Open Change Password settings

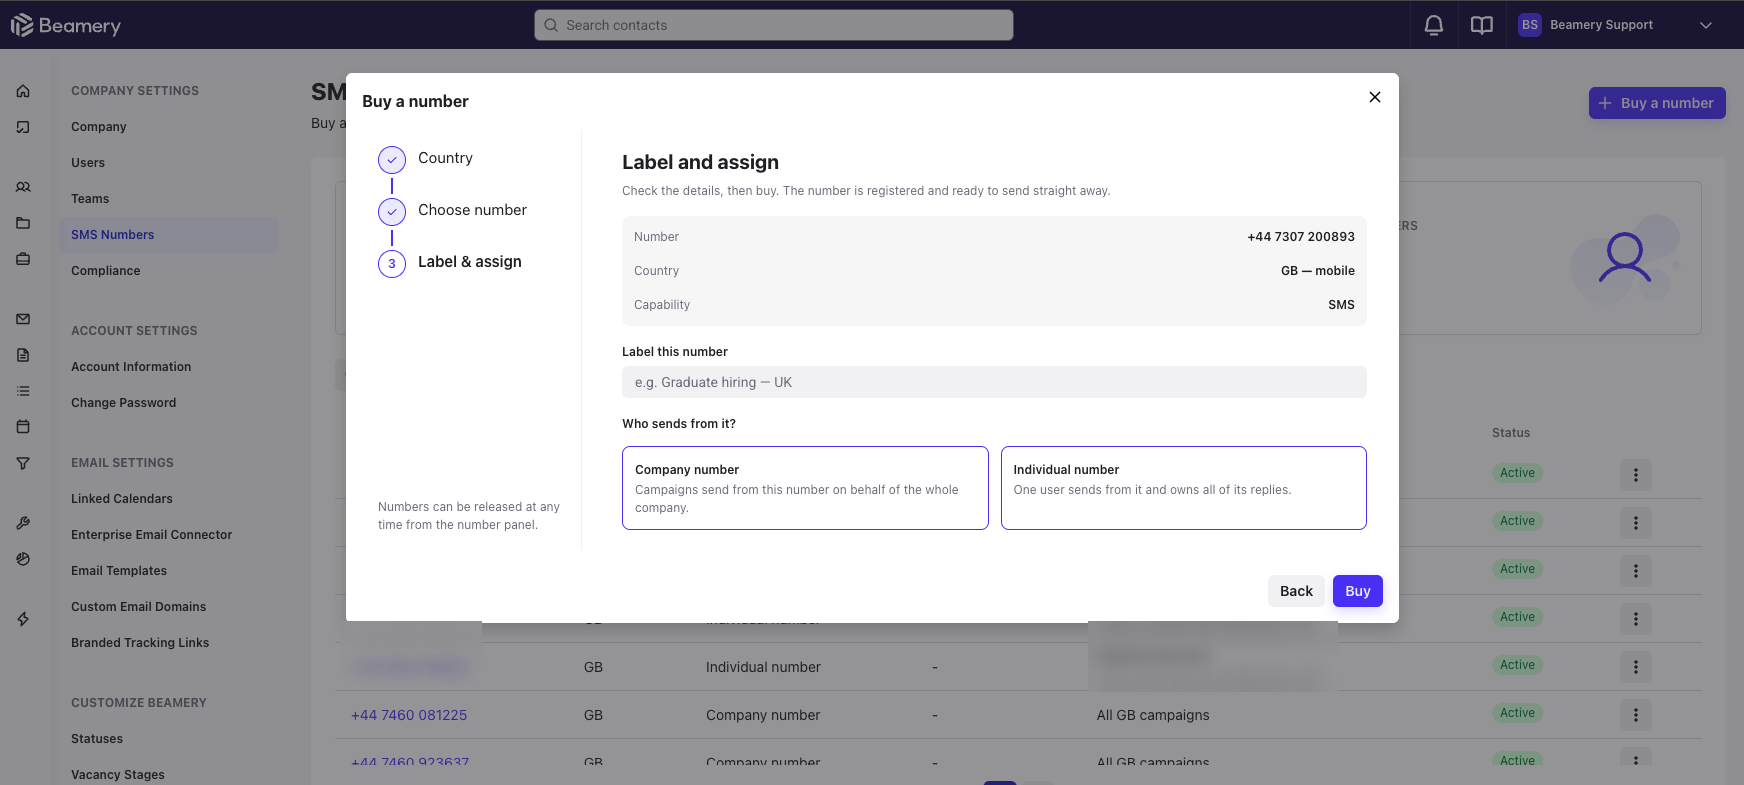point(124,403)
